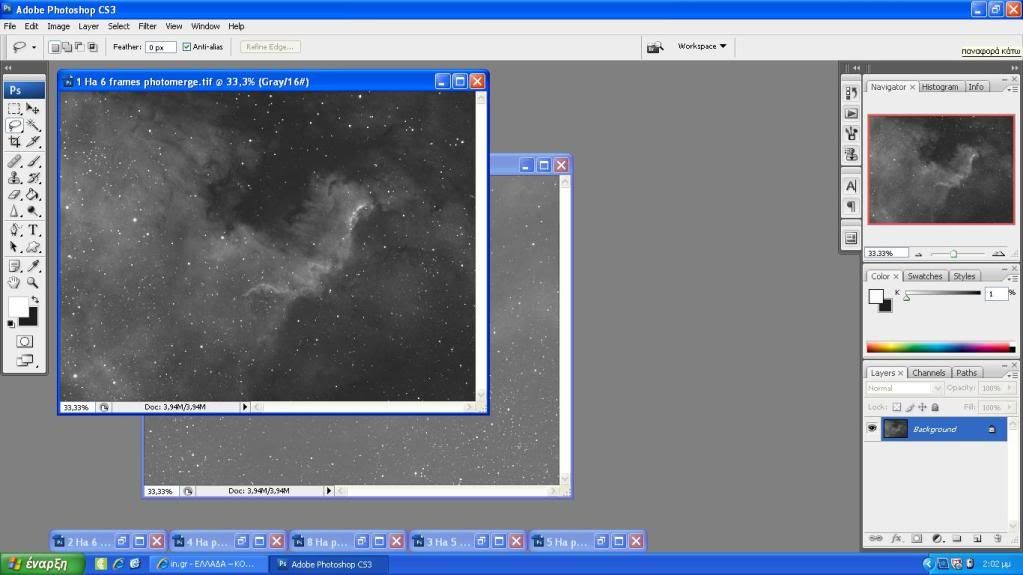Switch to the Histogram tab
This screenshot has width=1023, height=575.
[x=939, y=87]
